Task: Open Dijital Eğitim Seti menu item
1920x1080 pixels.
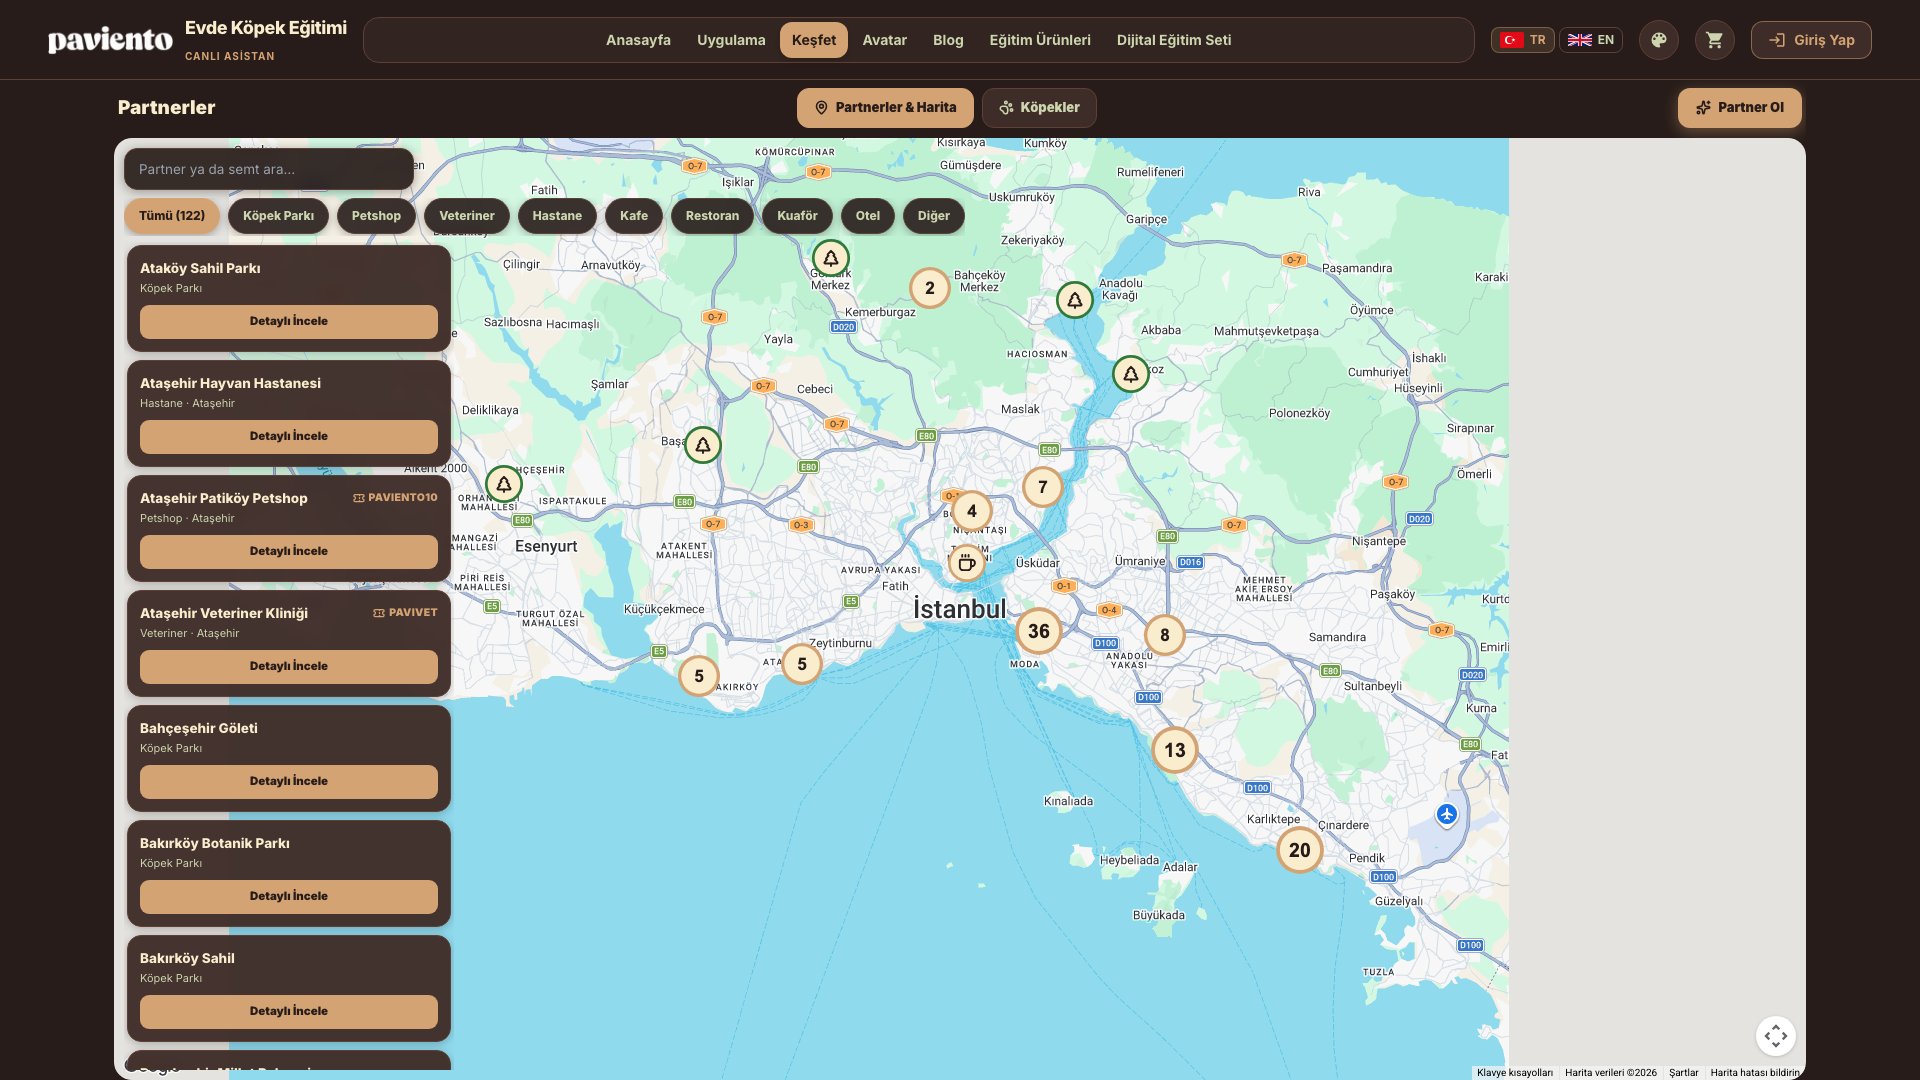Action: (x=1174, y=40)
